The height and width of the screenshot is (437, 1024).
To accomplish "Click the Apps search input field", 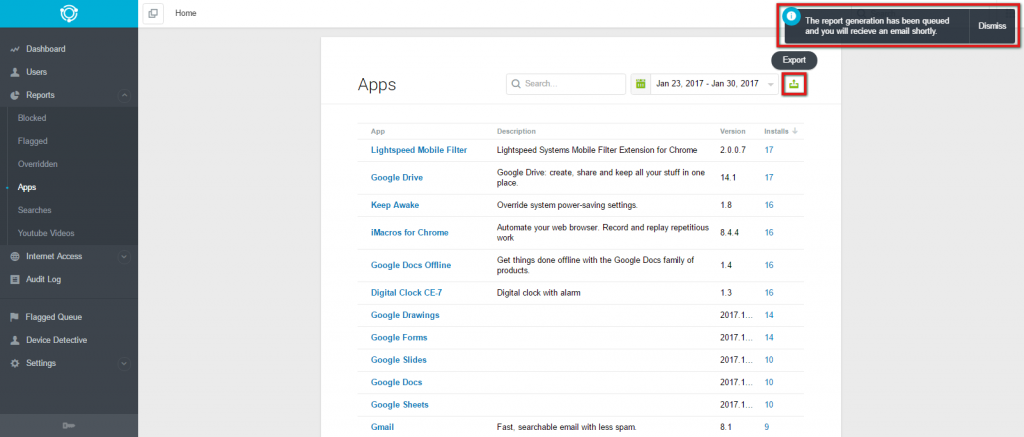I will click(x=566, y=84).
